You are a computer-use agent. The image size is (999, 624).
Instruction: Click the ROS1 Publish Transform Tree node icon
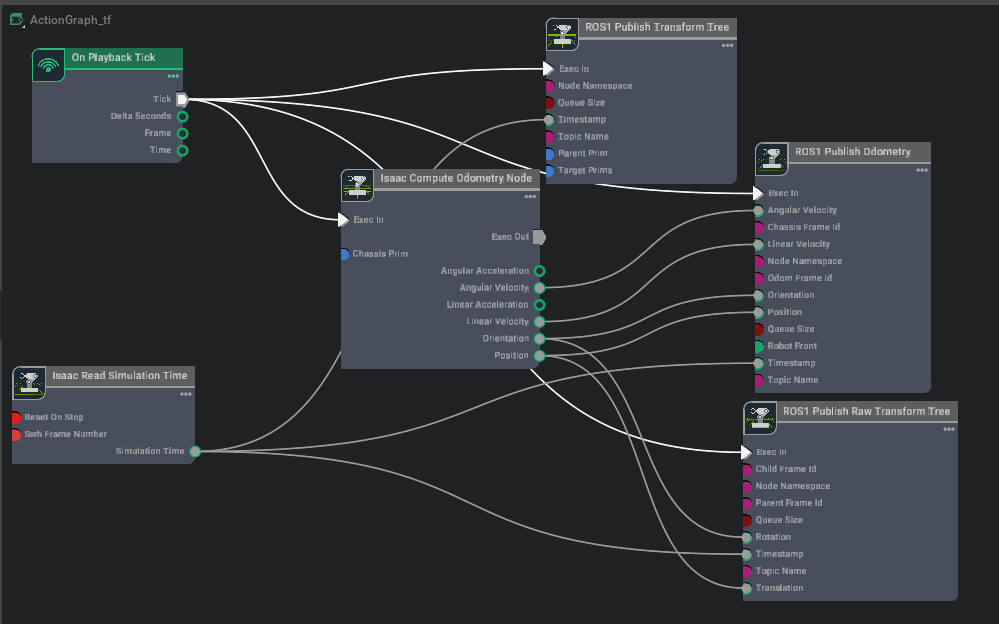[x=563, y=34]
